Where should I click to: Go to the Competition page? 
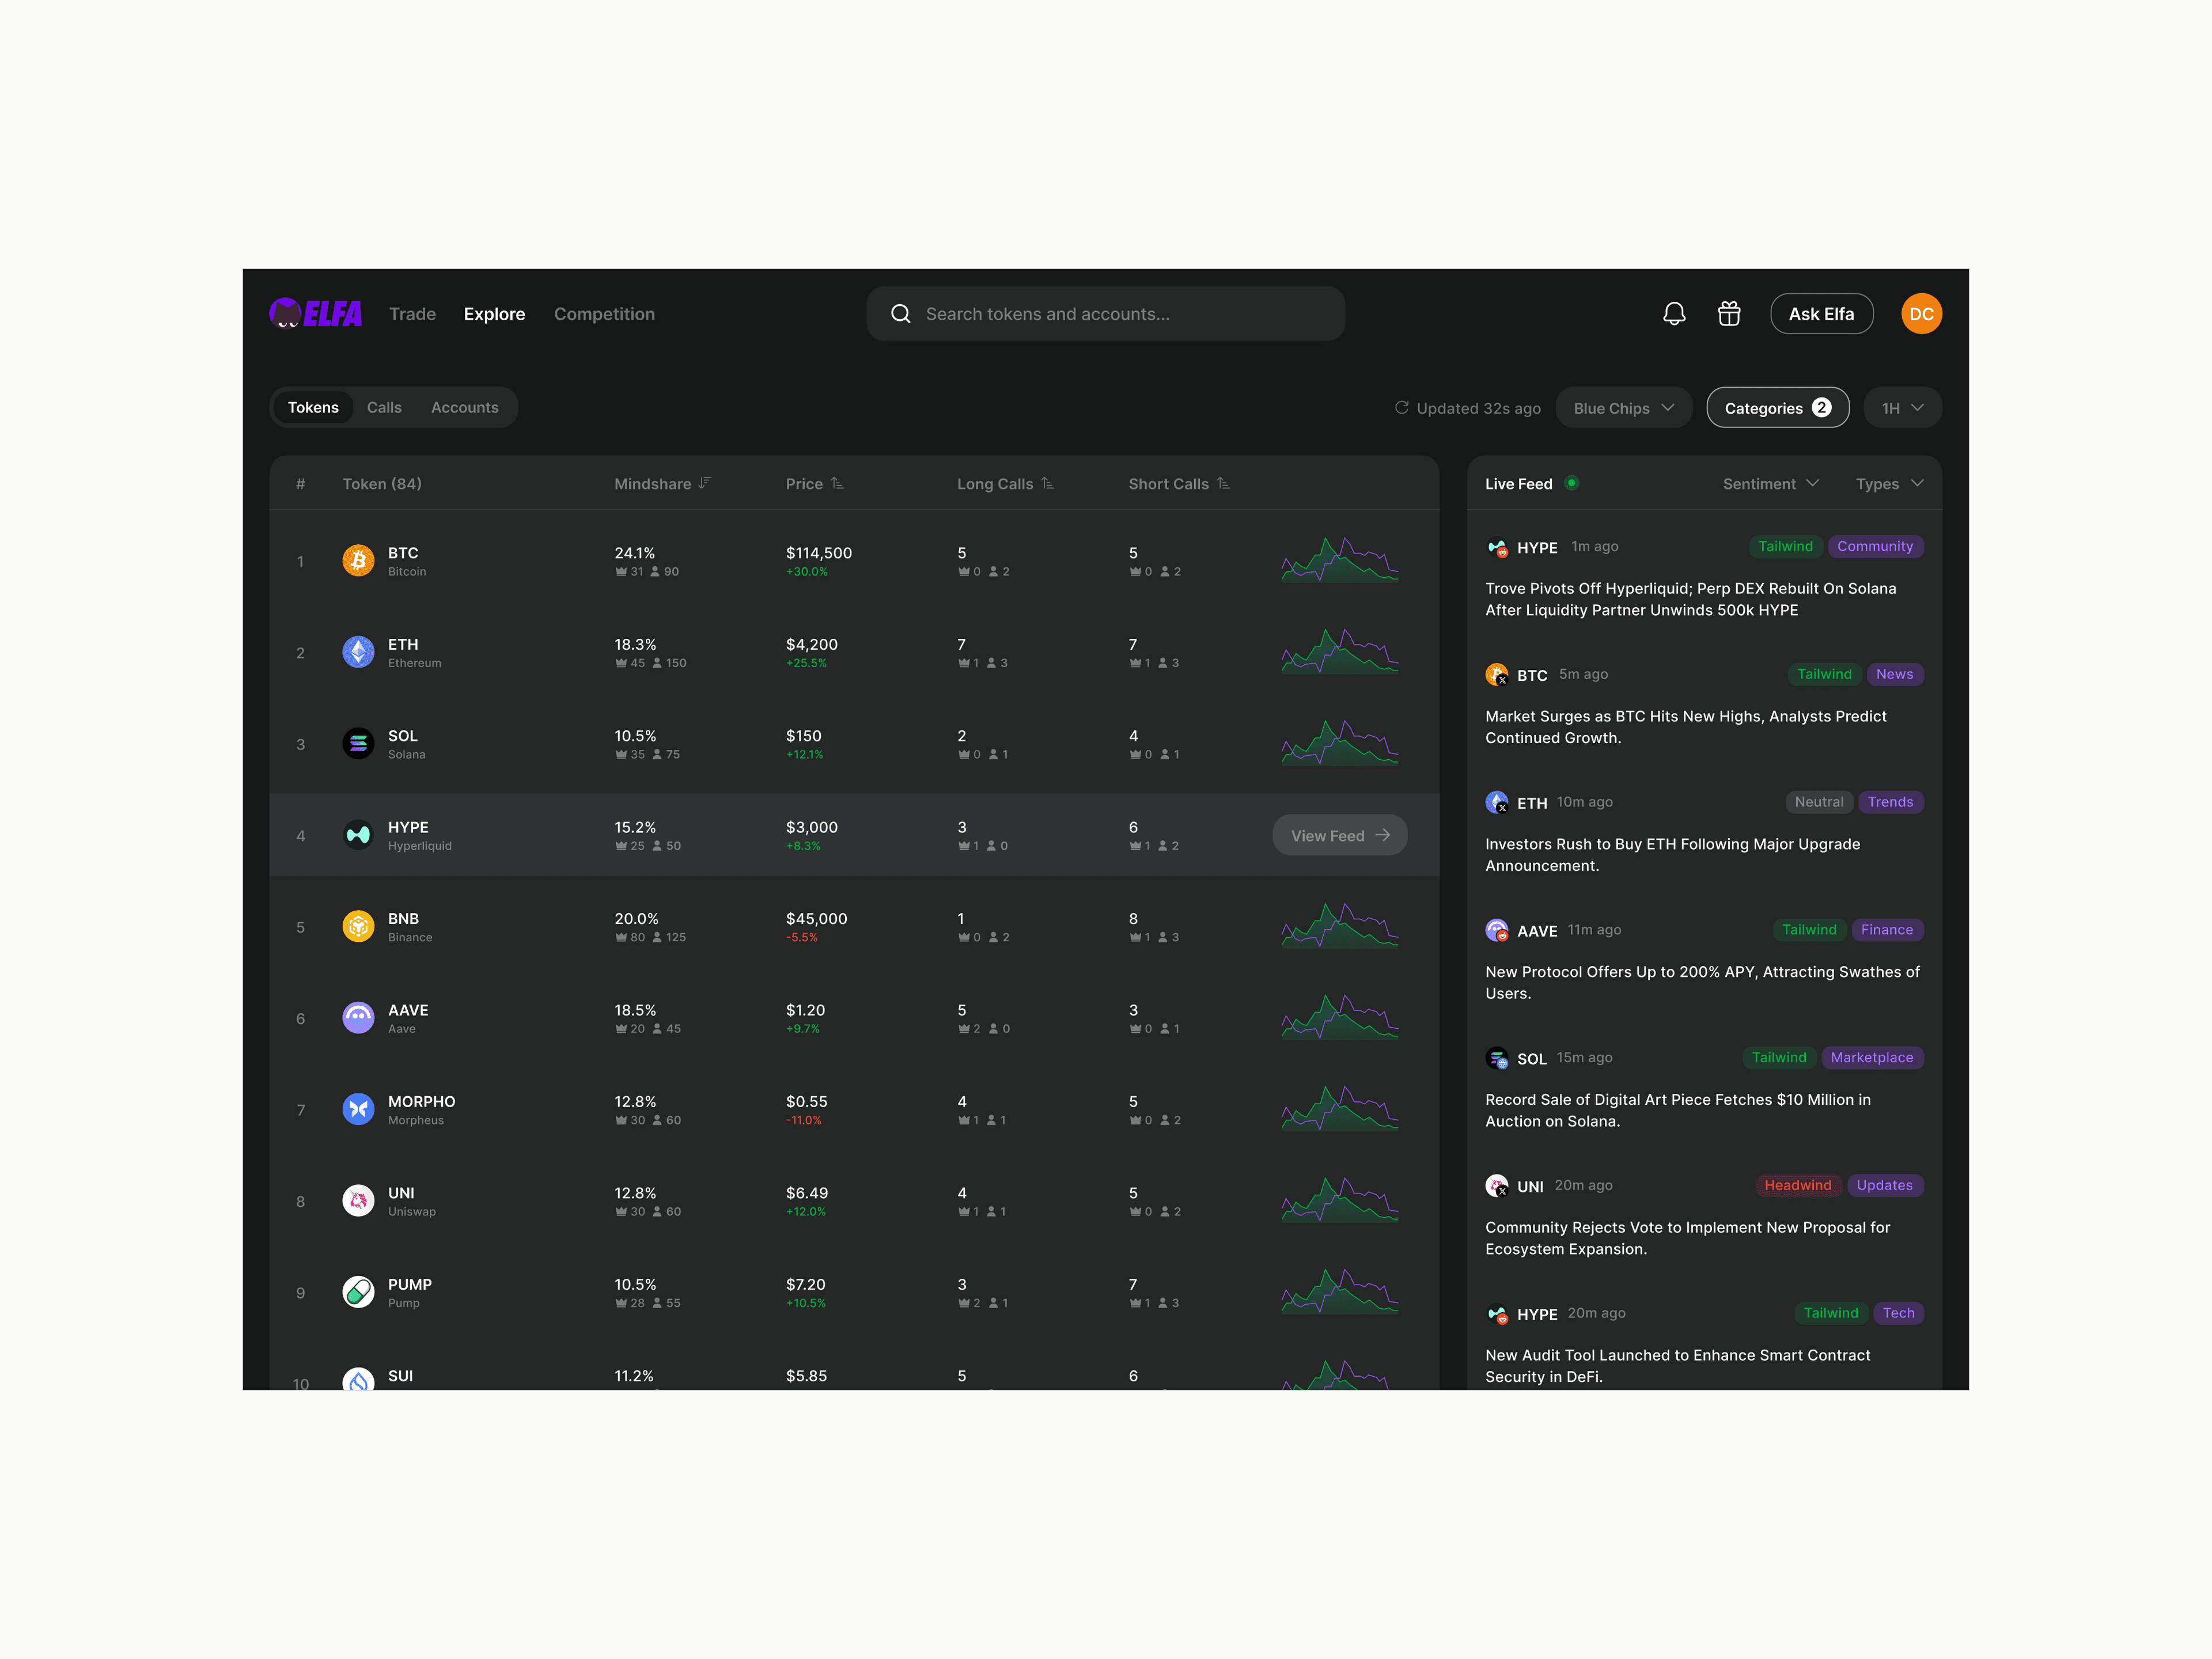coord(604,314)
